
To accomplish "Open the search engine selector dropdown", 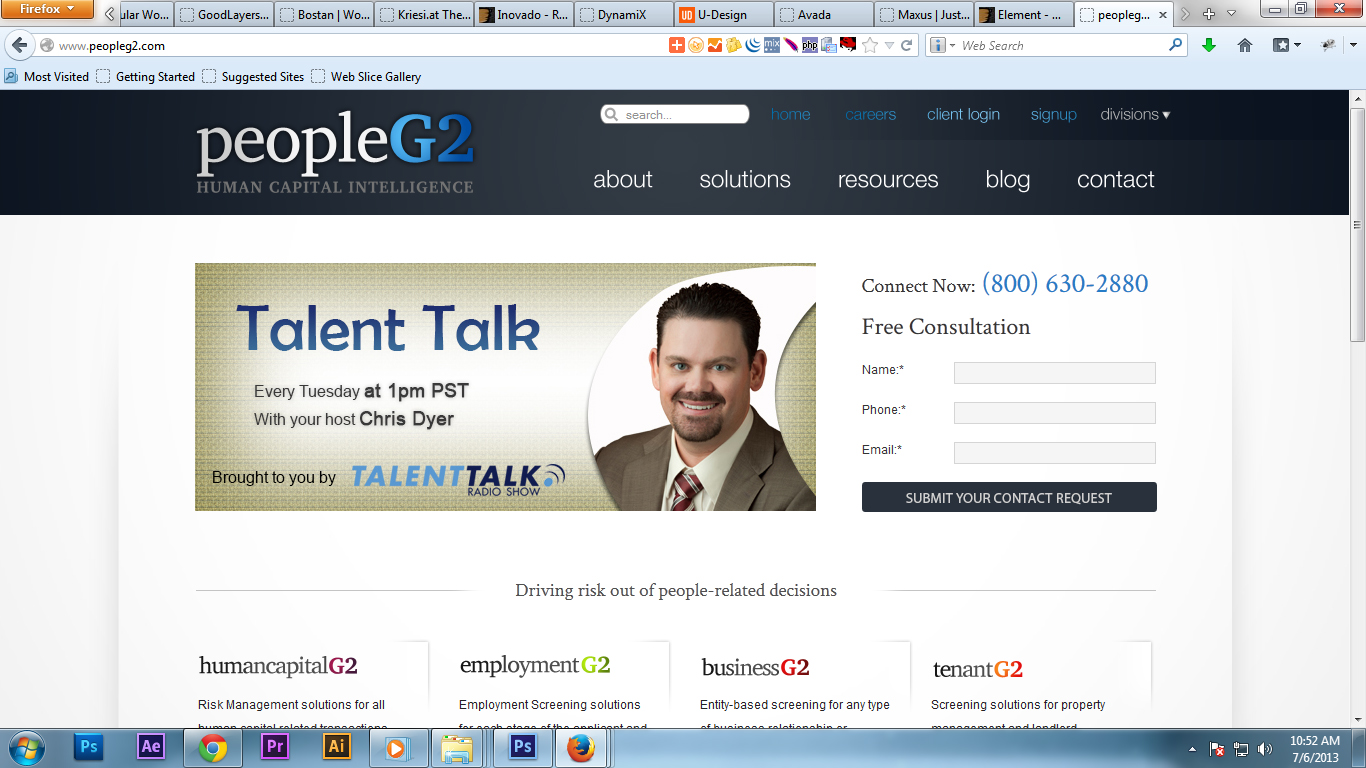I will (x=942, y=46).
